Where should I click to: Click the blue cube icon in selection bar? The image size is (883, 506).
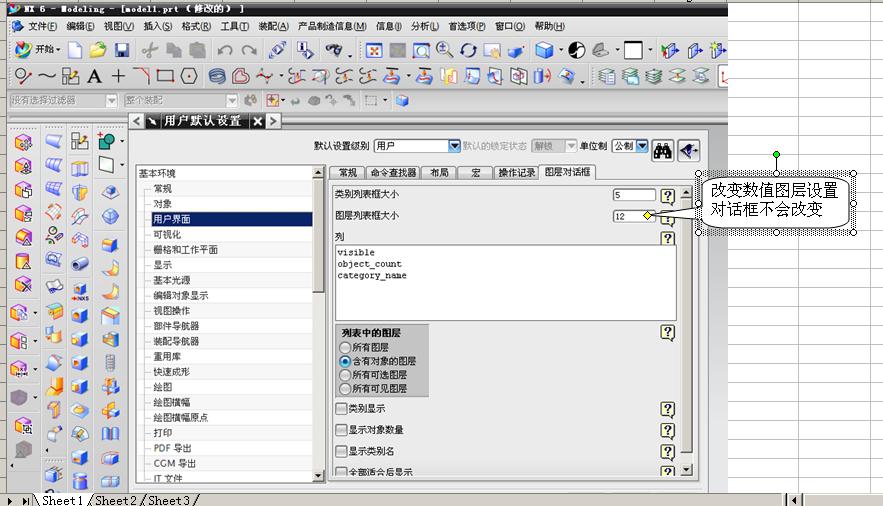tap(402, 101)
